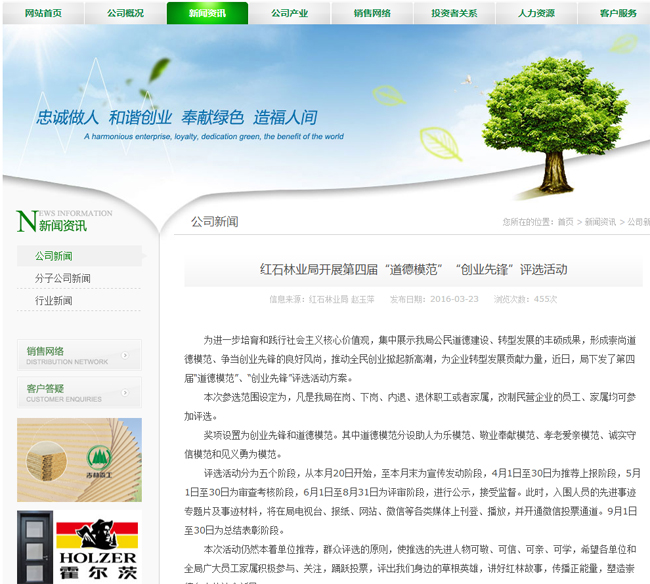Navigate to 人力资源 in the top bar
Screen dimensions: 650x584
(x=536, y=13)
